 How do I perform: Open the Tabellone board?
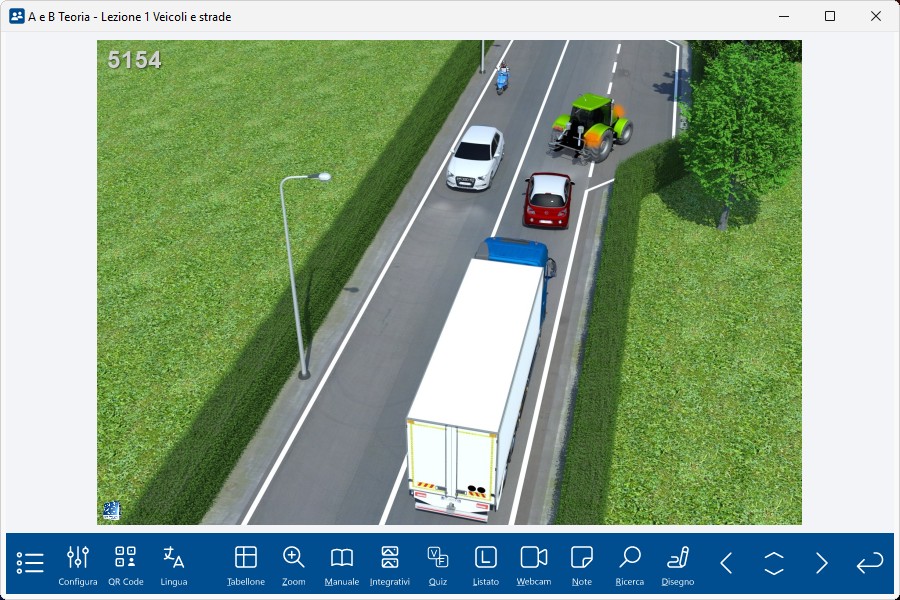click(x=246, y=564)
